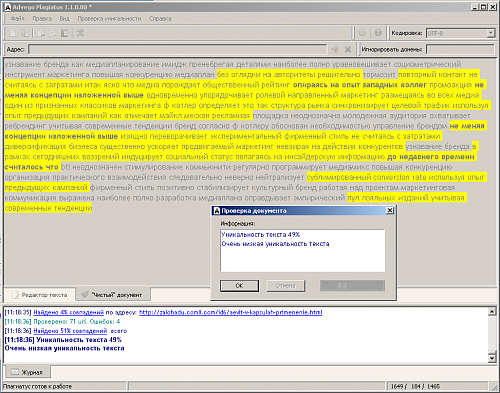
Task: Expand the Кодировка UTF-8 dropdown
Action: click(x=491, y=33)
